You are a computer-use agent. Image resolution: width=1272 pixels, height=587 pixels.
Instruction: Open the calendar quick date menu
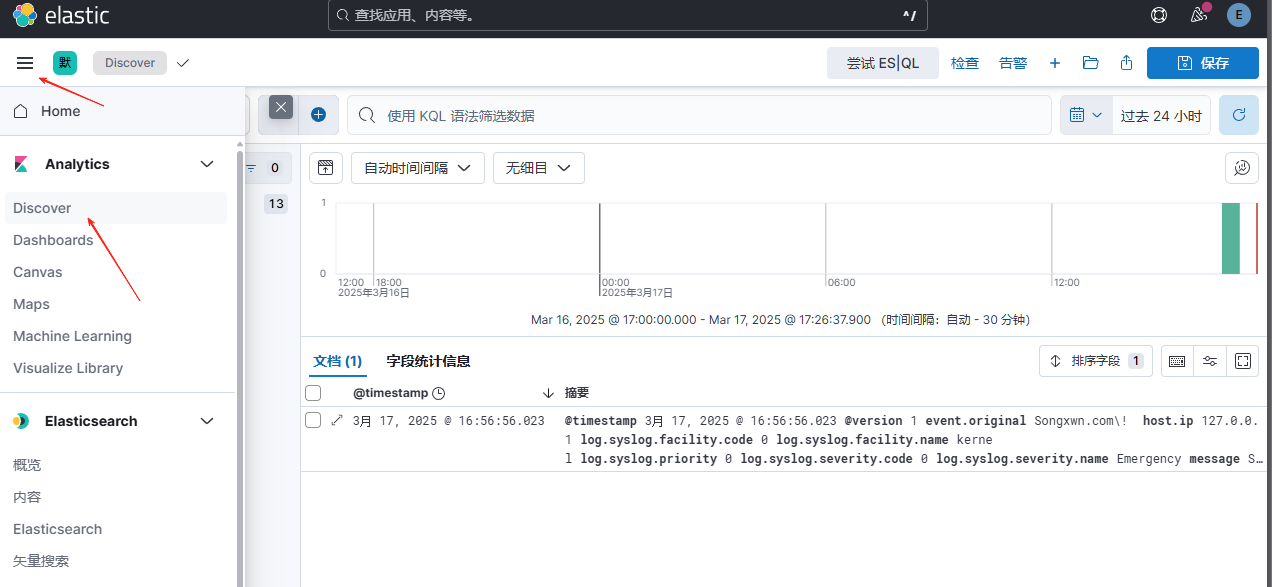click(x=1086, y=115)
